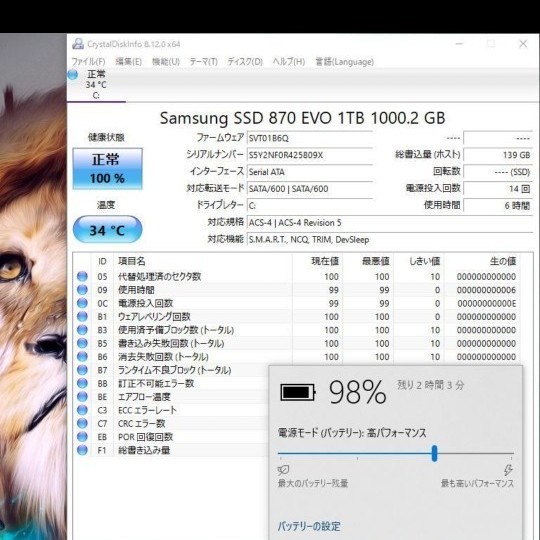The height and width of the screenshot is (540, 540).
Task: Click status circle for row C3 ECC エラーレート
Action: pyautogui.click(x=82, y=410)
